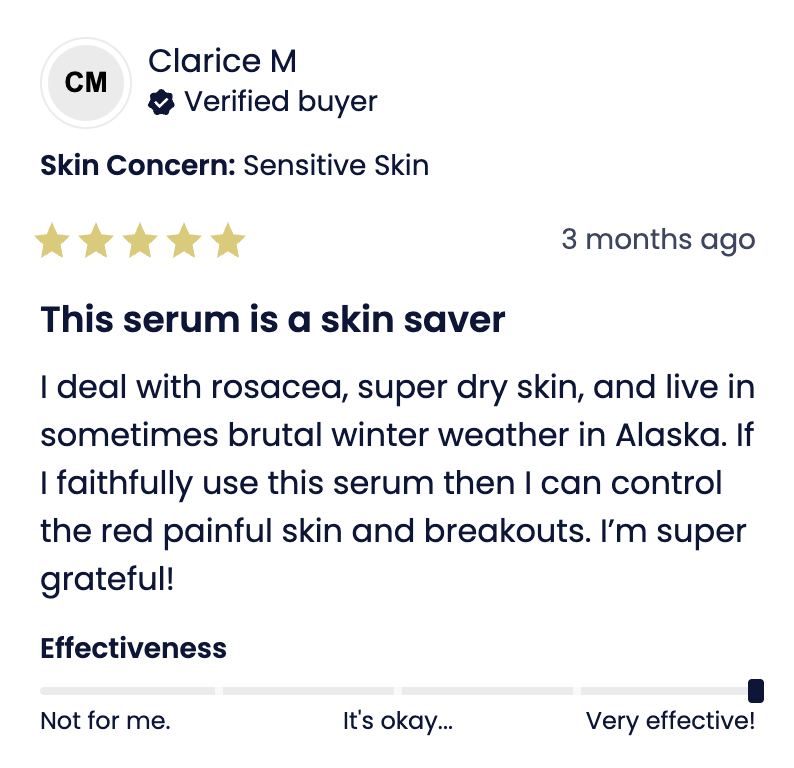Click the first effectiveness bar segment
Image resolution: width=794 pixels, height=768 pixels.
[127, 691]
